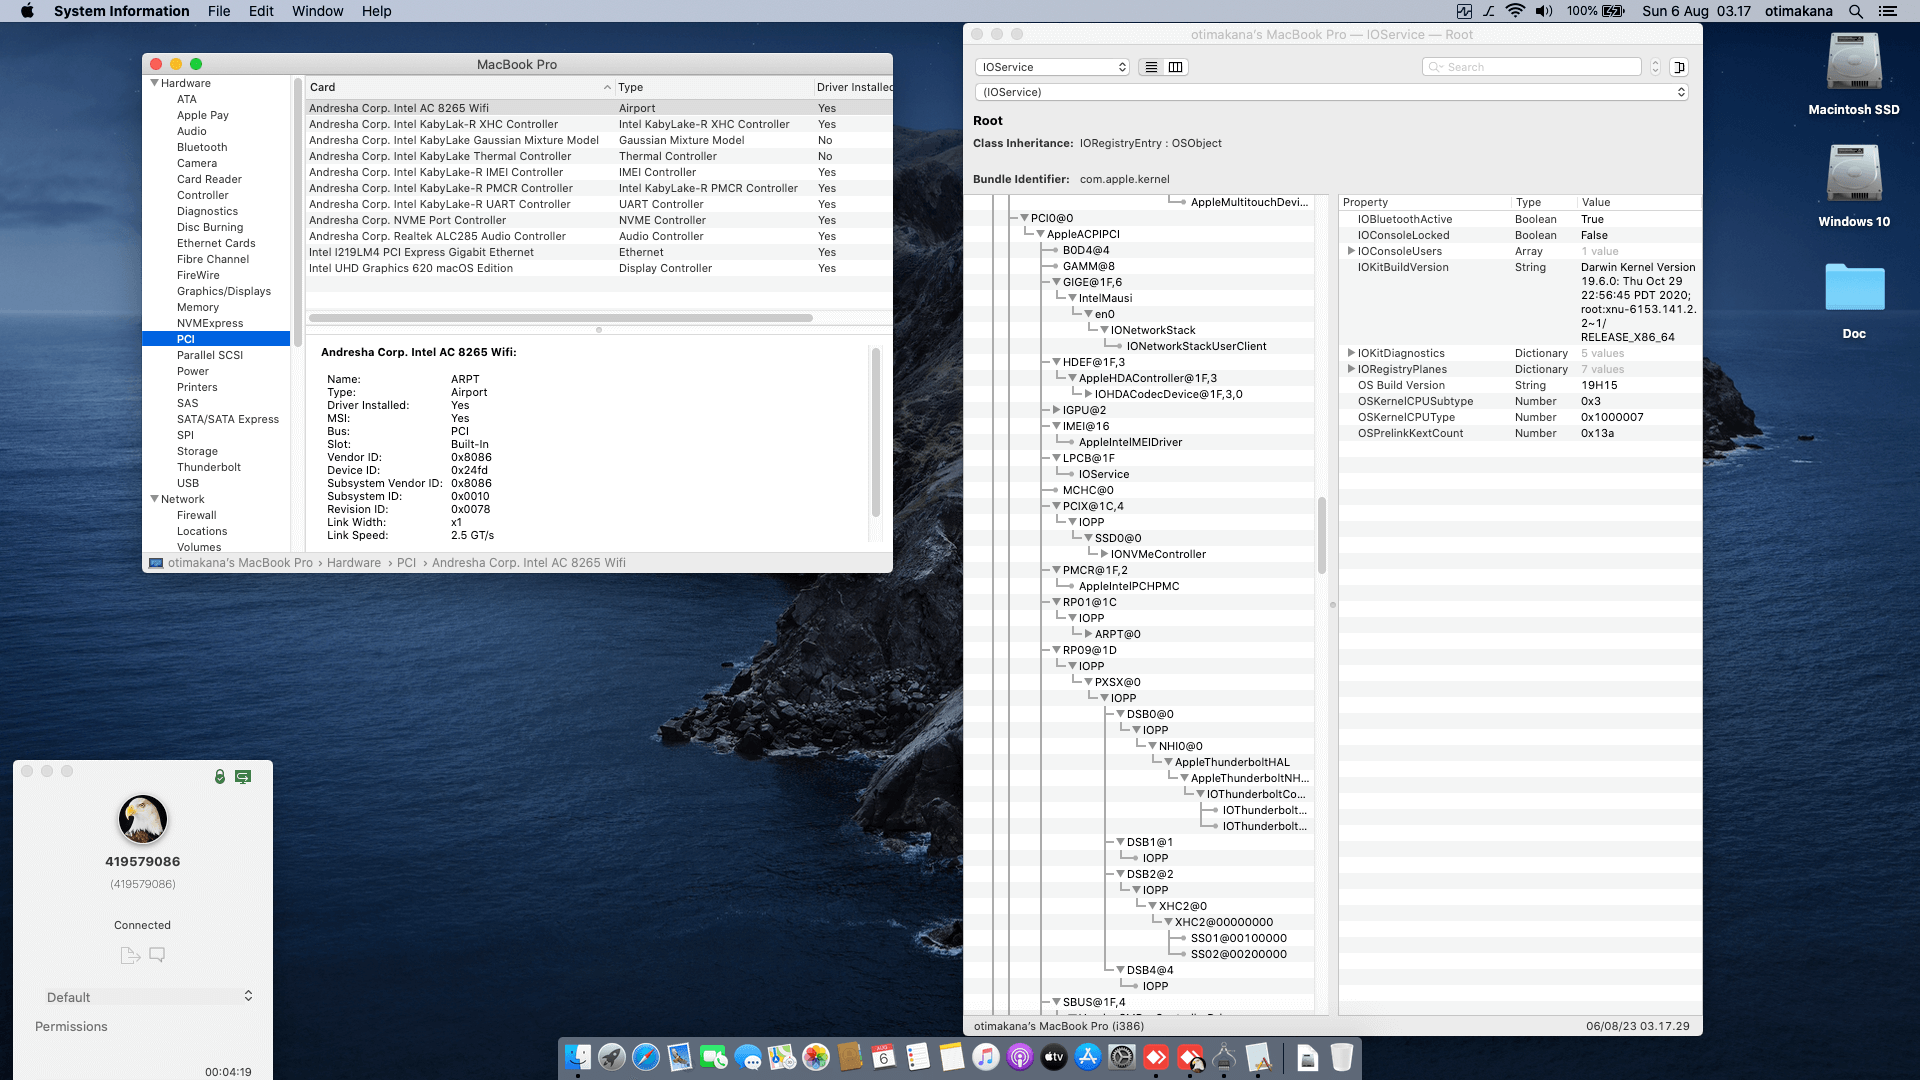Image resolution: width=1920 pixels, height=1080 pixels.
Task: Click the horizontal scrollbar under the PCI list
Action: tap(560, 318)
